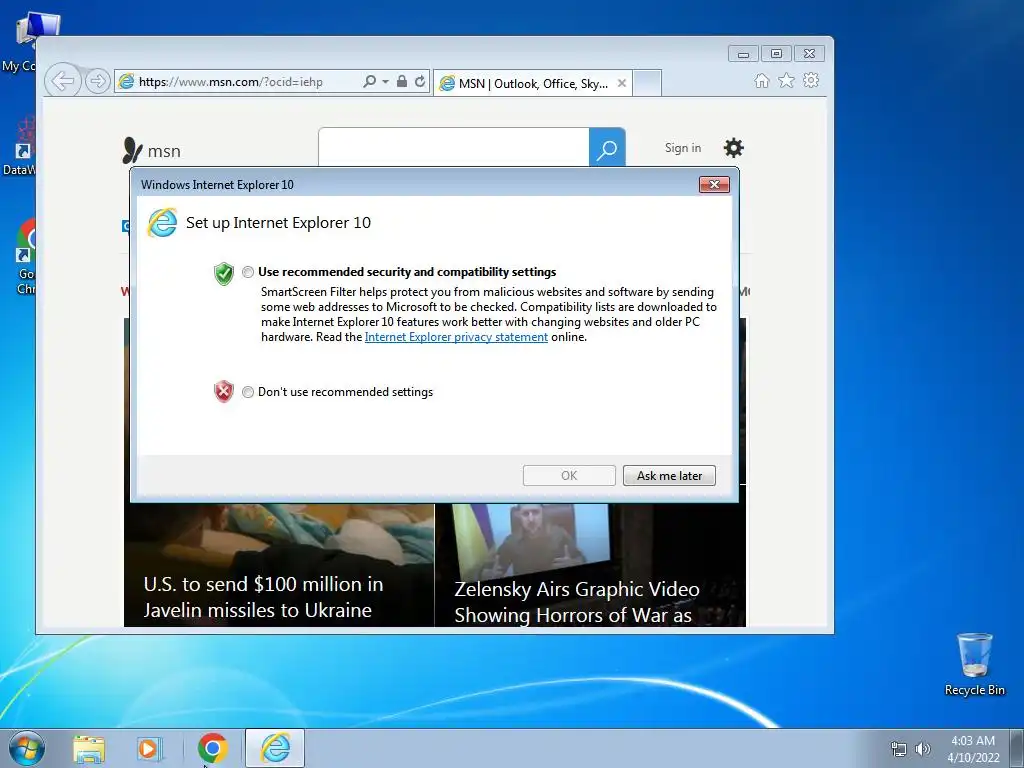Viewport: 1024px width, 768px height.
Task: Open the Internet Explorer privacy statement link
Action: point(456,337)
